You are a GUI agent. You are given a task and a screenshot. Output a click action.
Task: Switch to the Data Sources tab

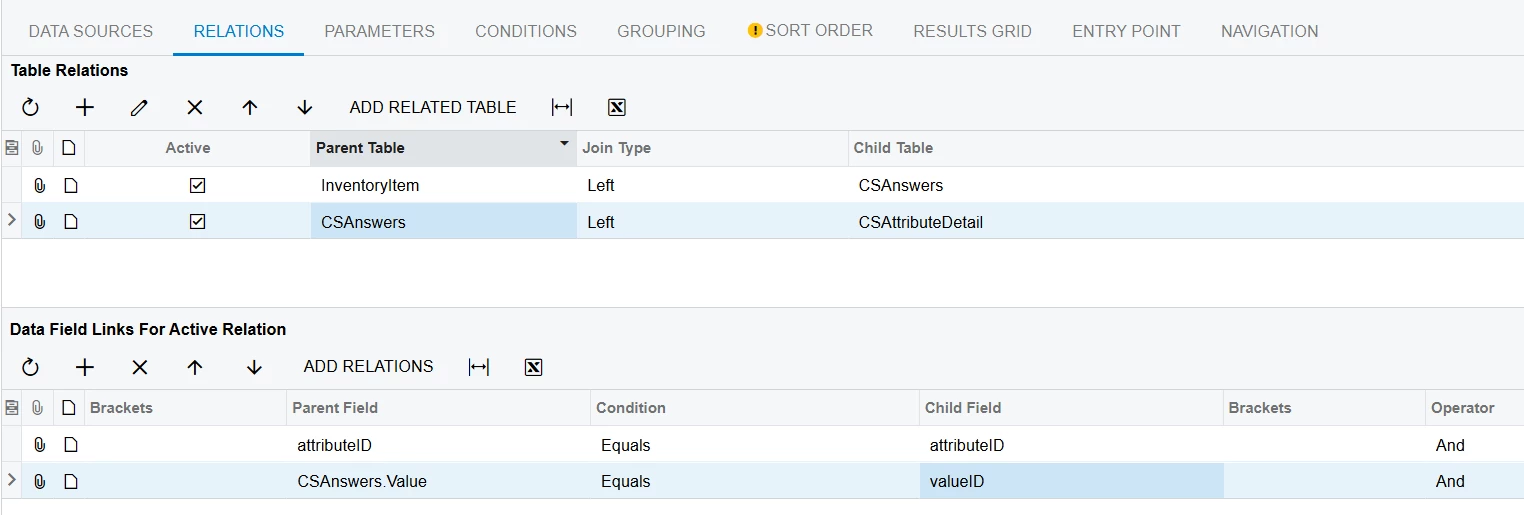point(91,31)
